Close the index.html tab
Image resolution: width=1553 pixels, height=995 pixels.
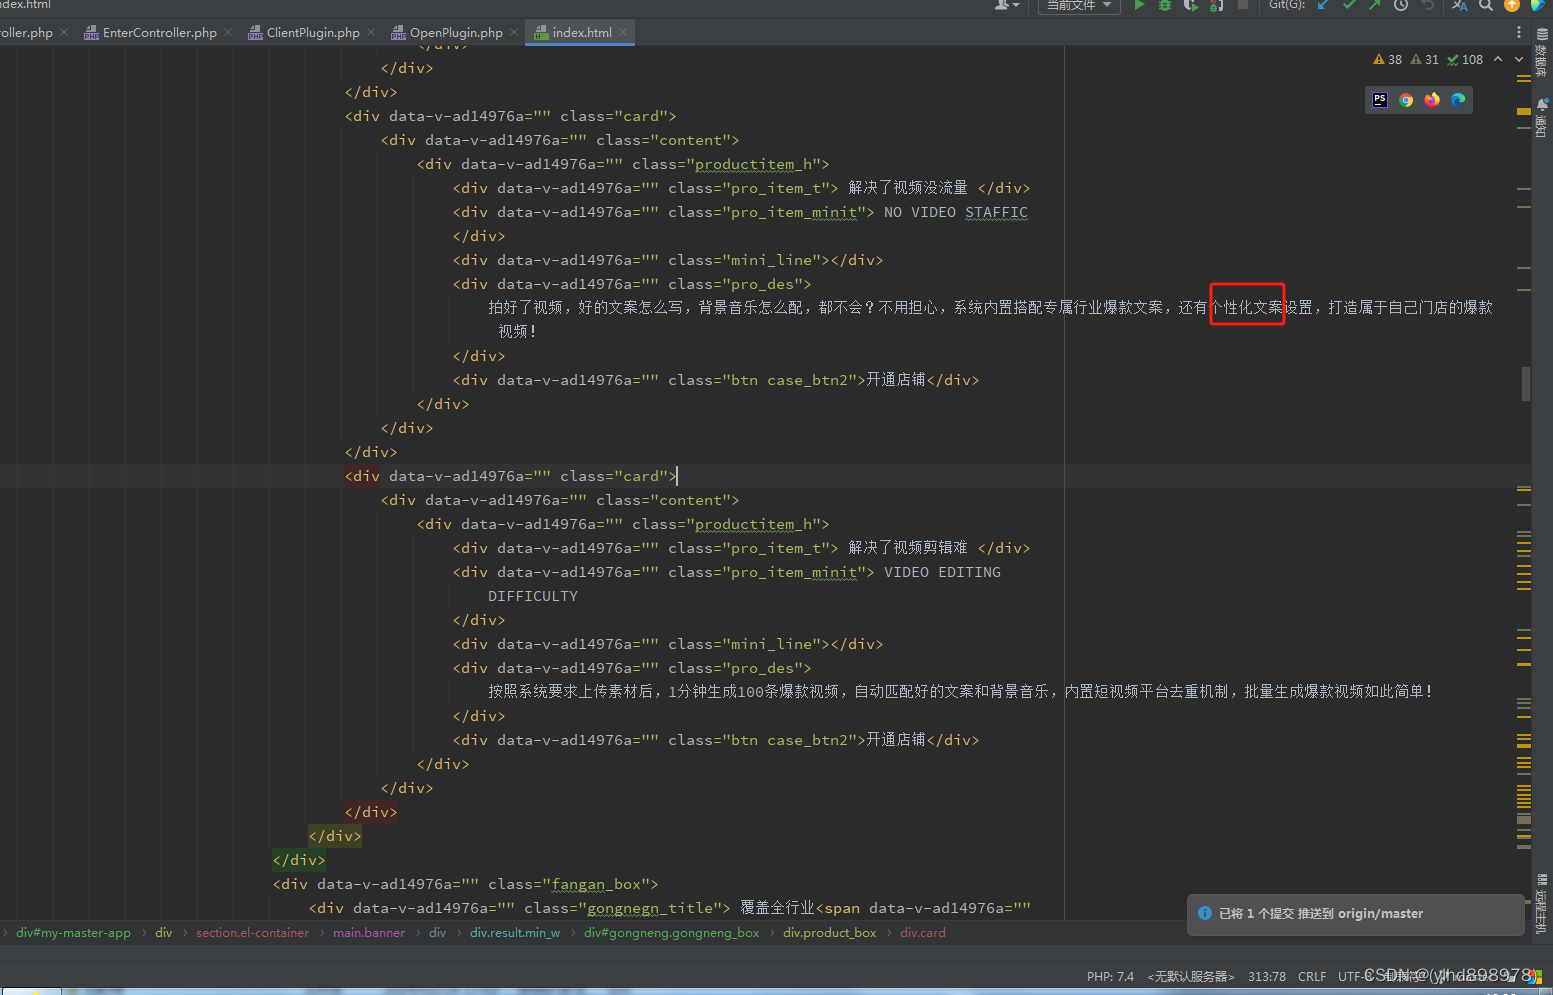pos(623,32)
